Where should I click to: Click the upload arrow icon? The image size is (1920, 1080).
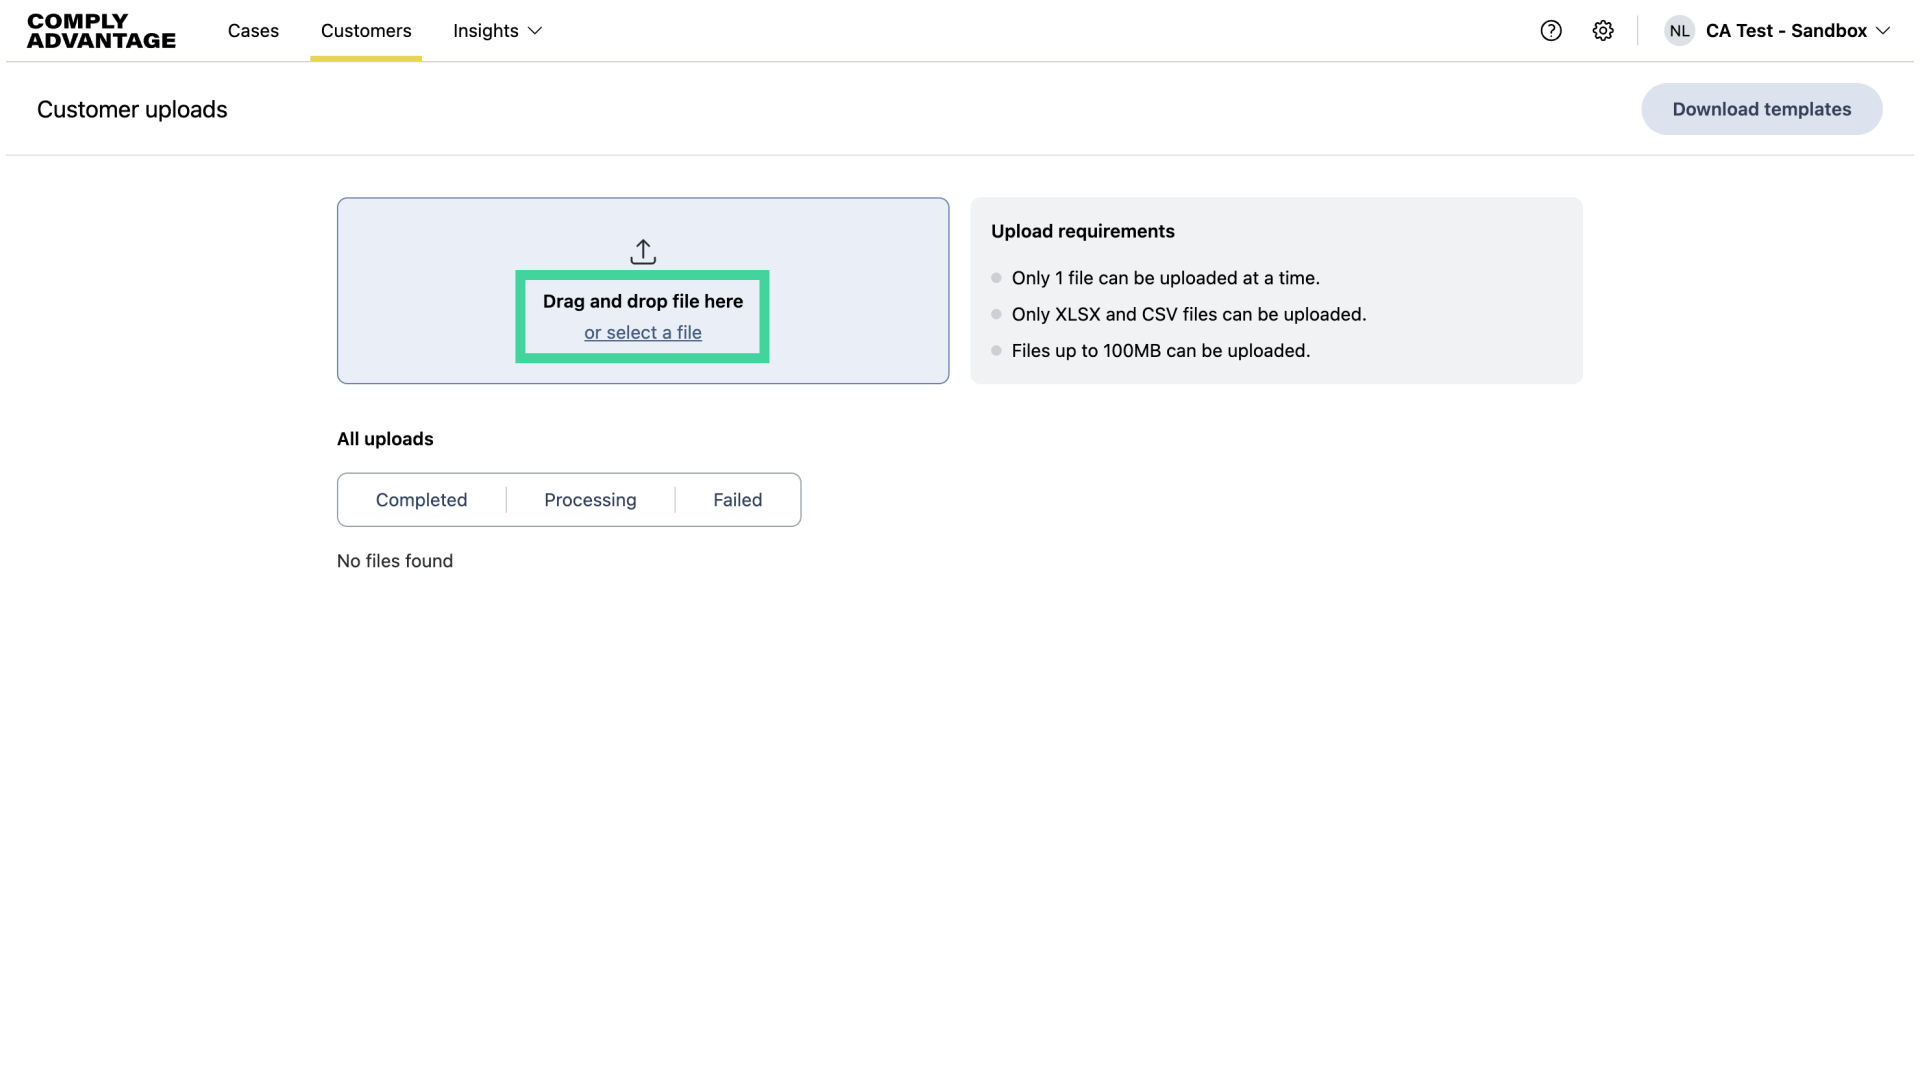point(643,251)
